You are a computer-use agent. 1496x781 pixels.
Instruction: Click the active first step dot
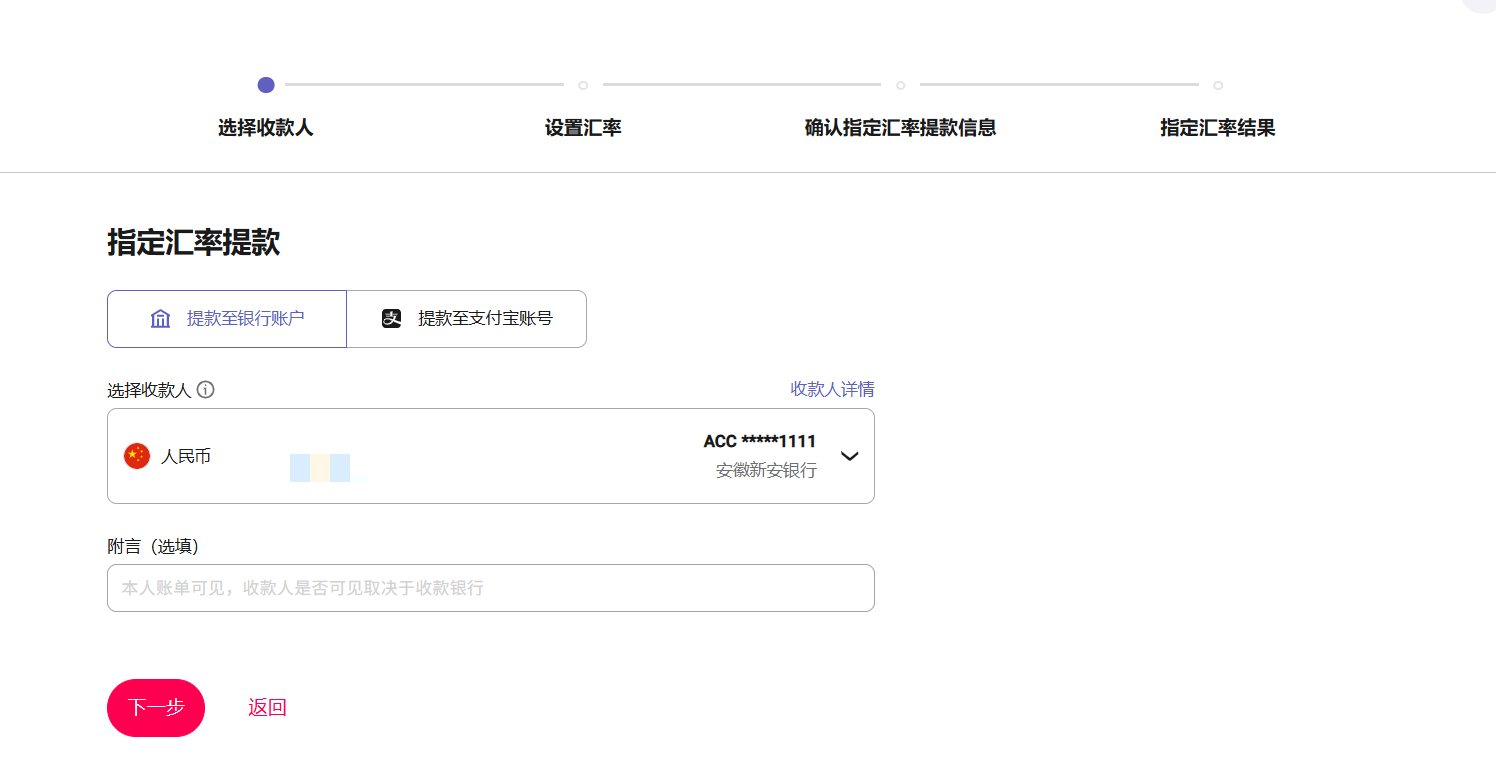(x=266, y=85)
